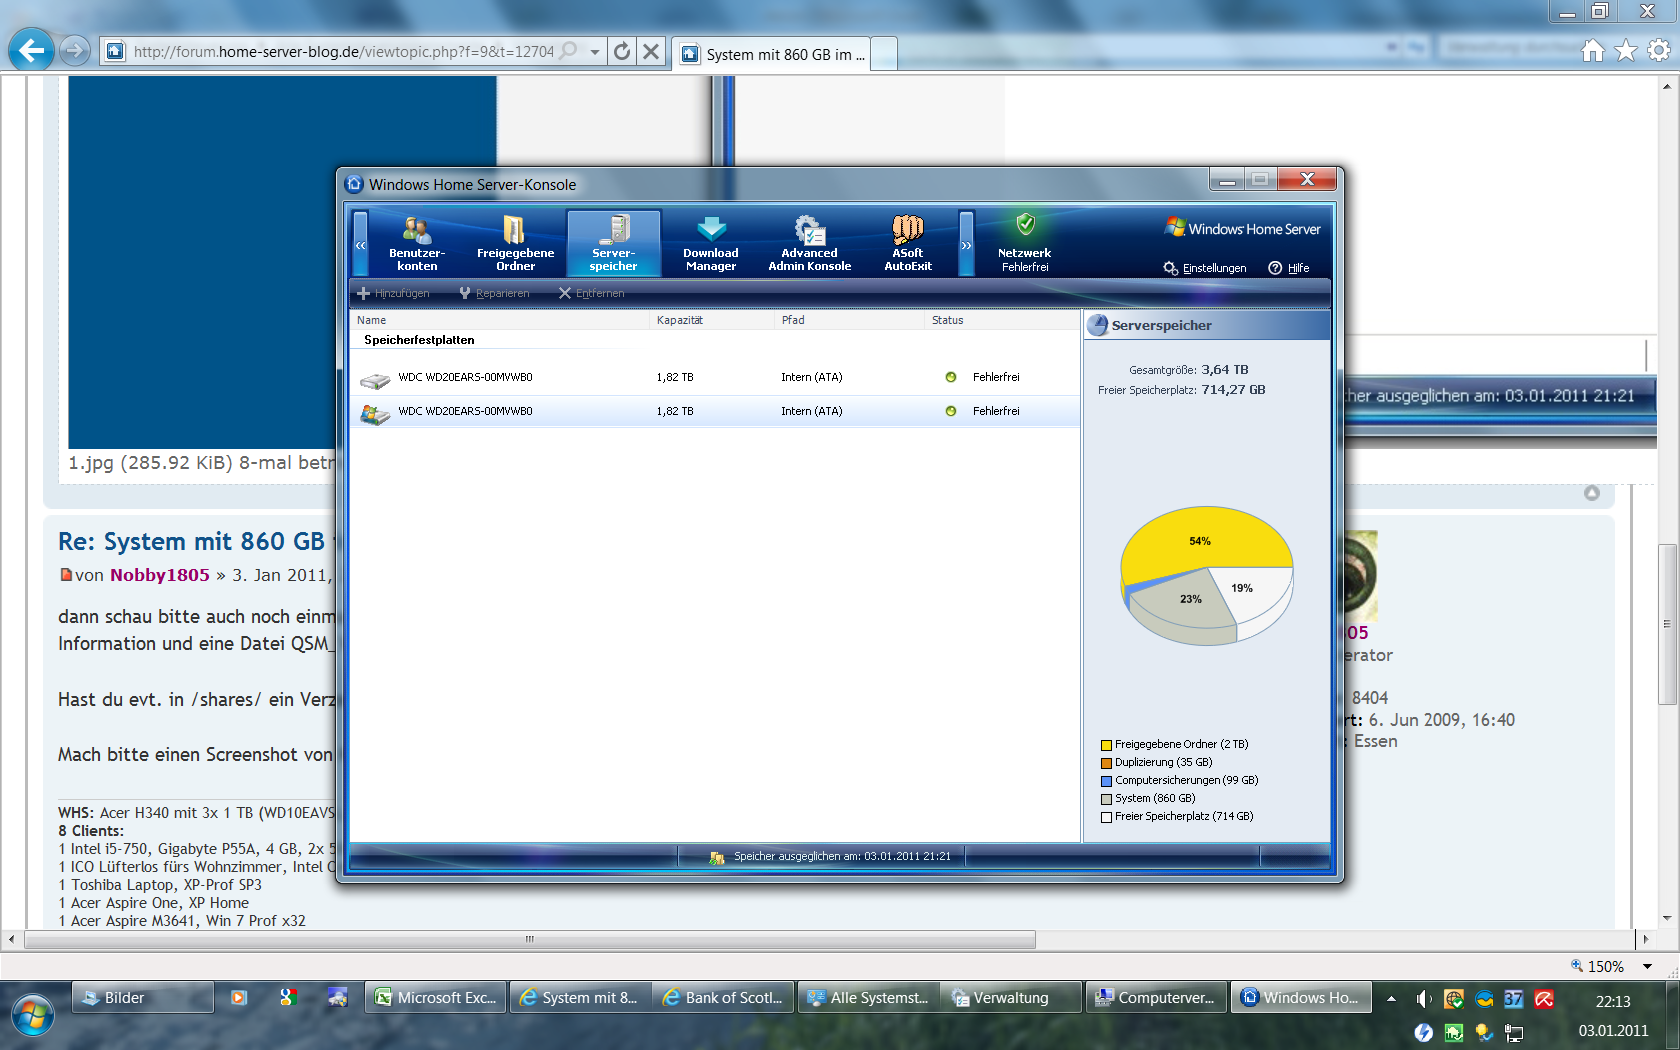Open the ASoft AutoExit tab
Screen dimensions: 1680x1050
coord(908,243)
